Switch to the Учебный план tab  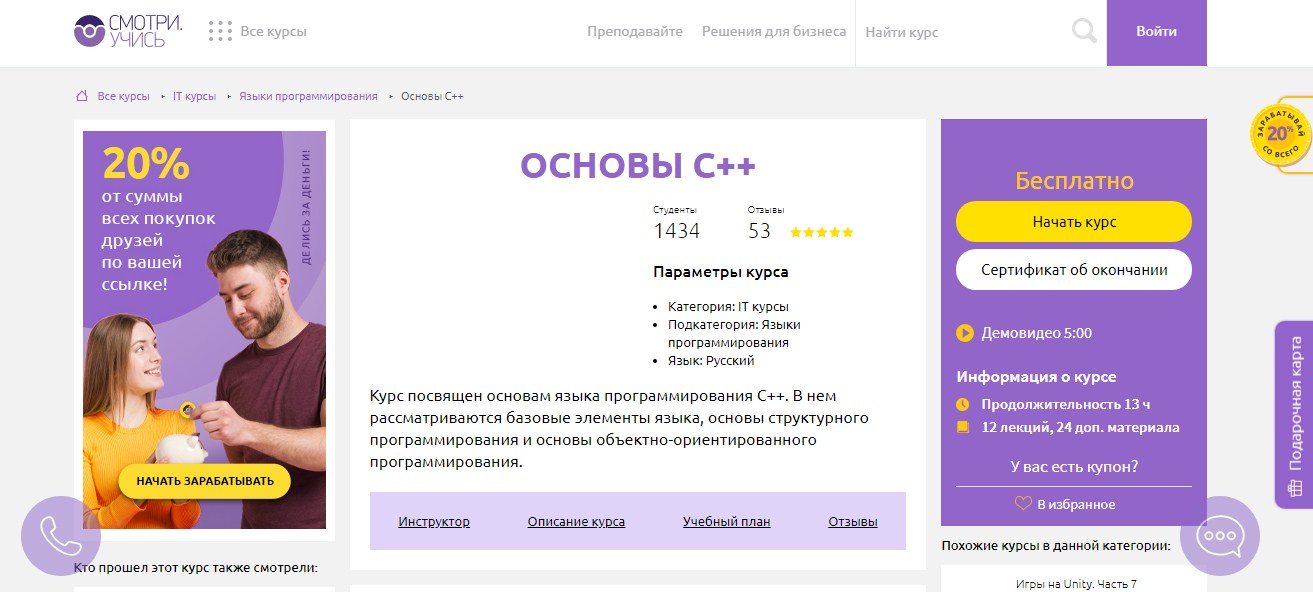(727, 522)
